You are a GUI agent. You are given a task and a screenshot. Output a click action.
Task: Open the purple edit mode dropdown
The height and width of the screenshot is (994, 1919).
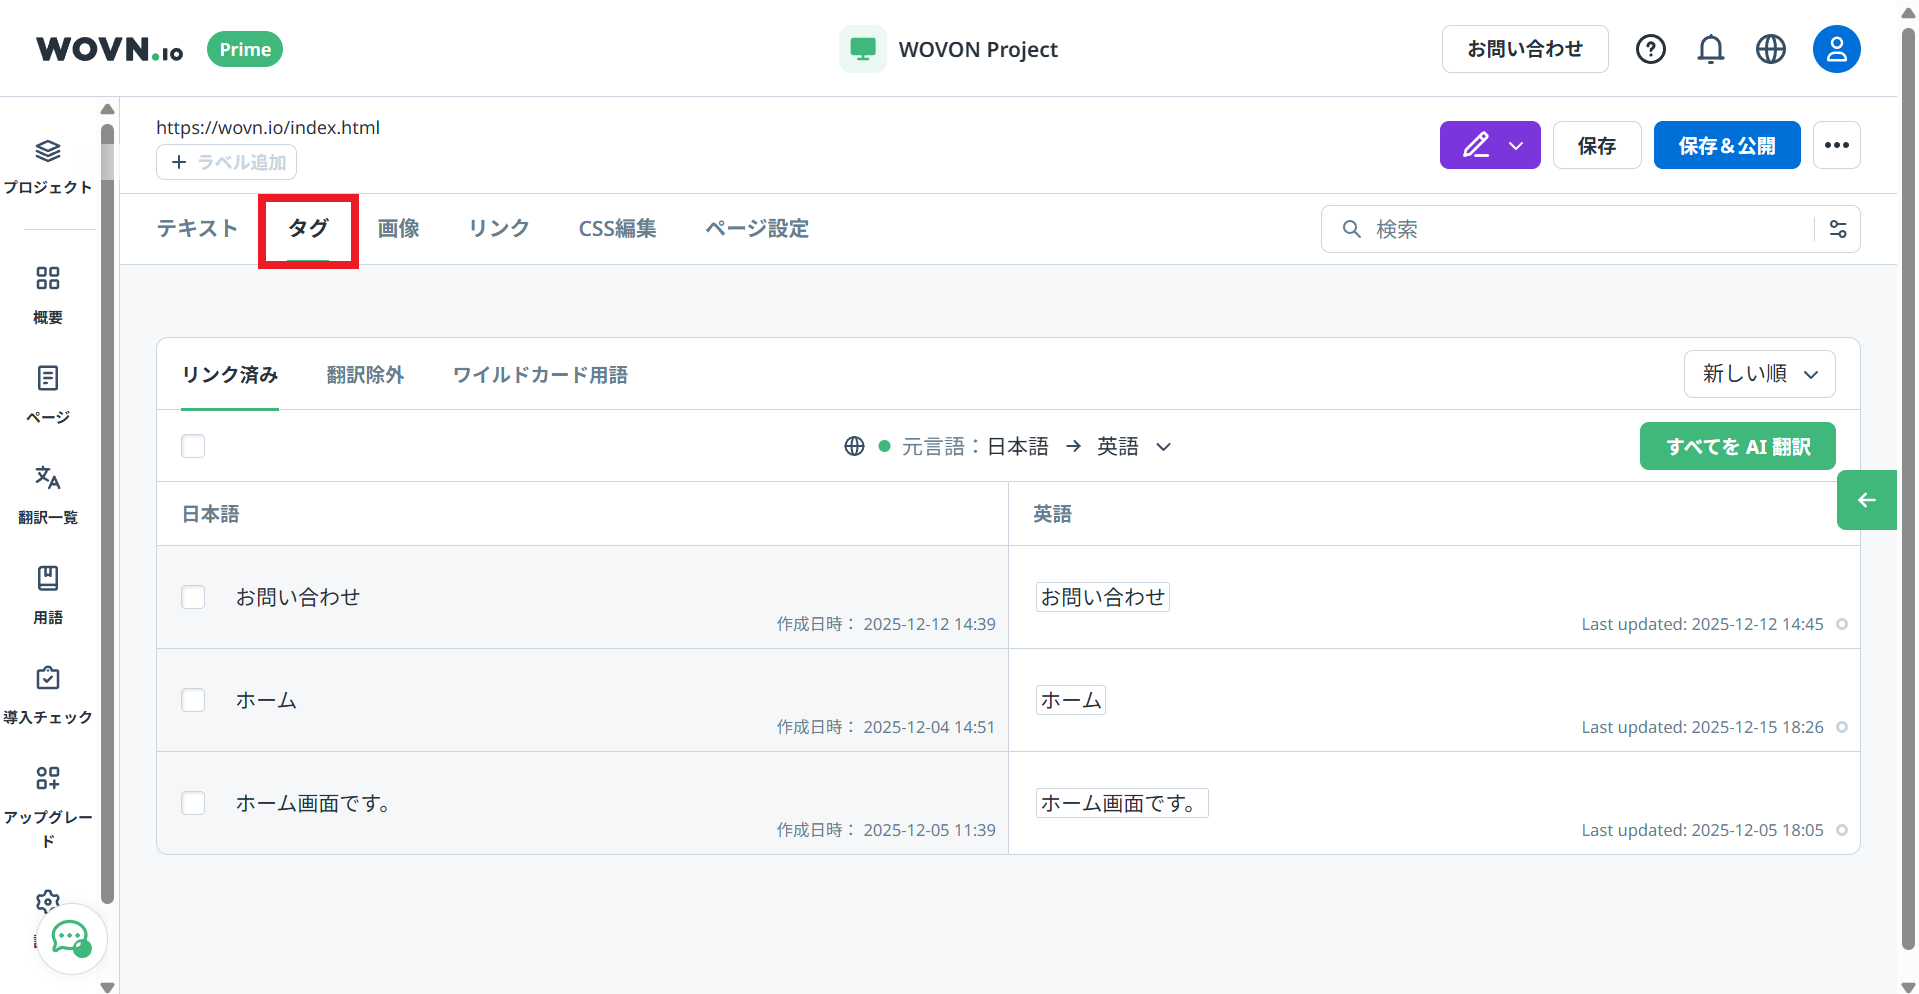(1490, 145)
